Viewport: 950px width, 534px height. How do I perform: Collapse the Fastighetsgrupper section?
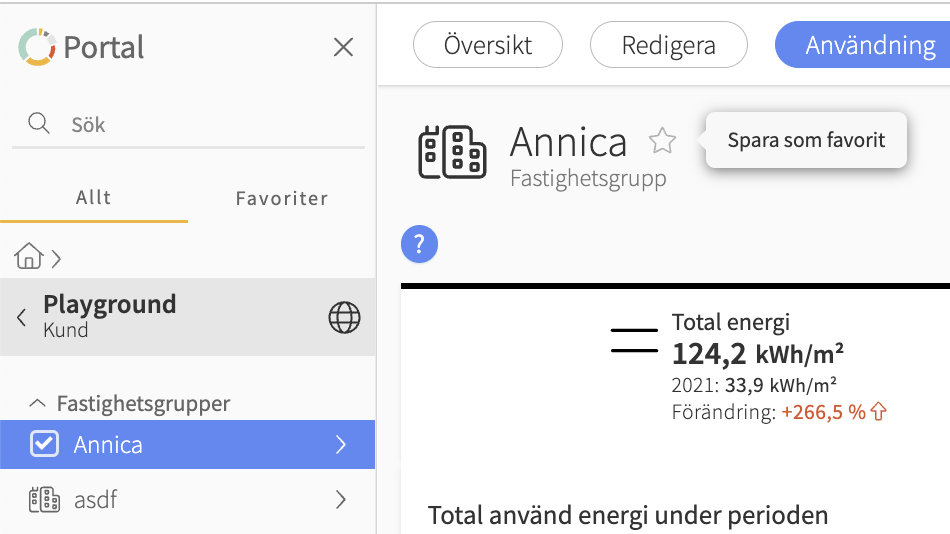tap(38, 403)
